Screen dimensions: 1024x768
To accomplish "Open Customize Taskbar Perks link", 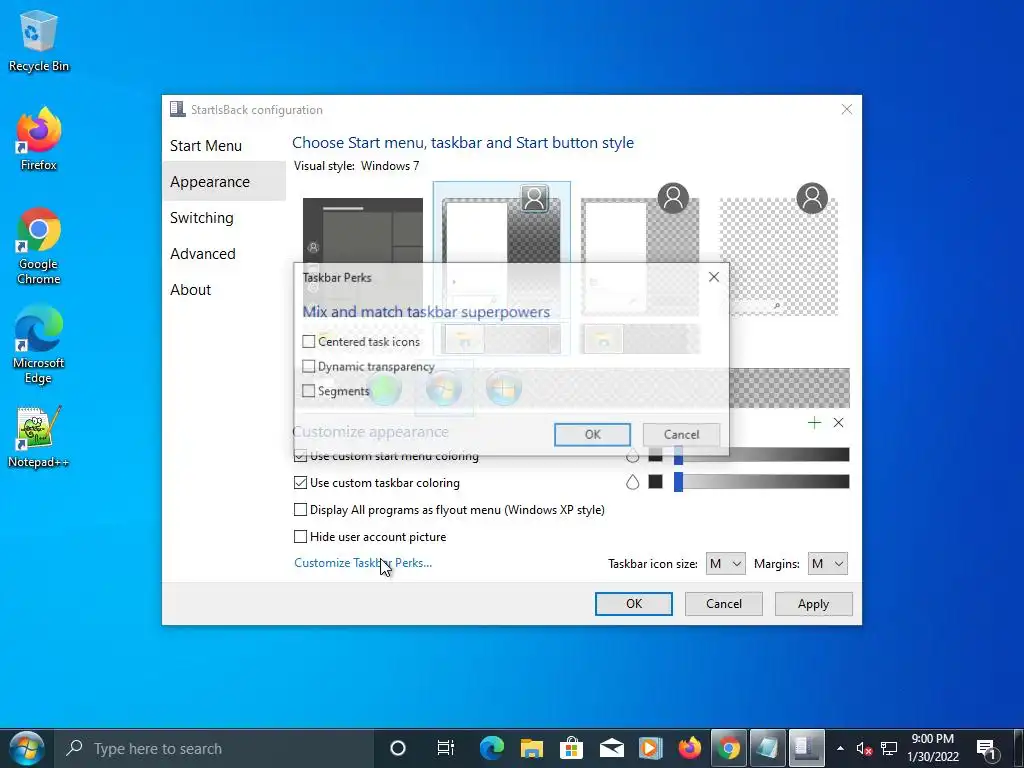I will click(362, 563).
